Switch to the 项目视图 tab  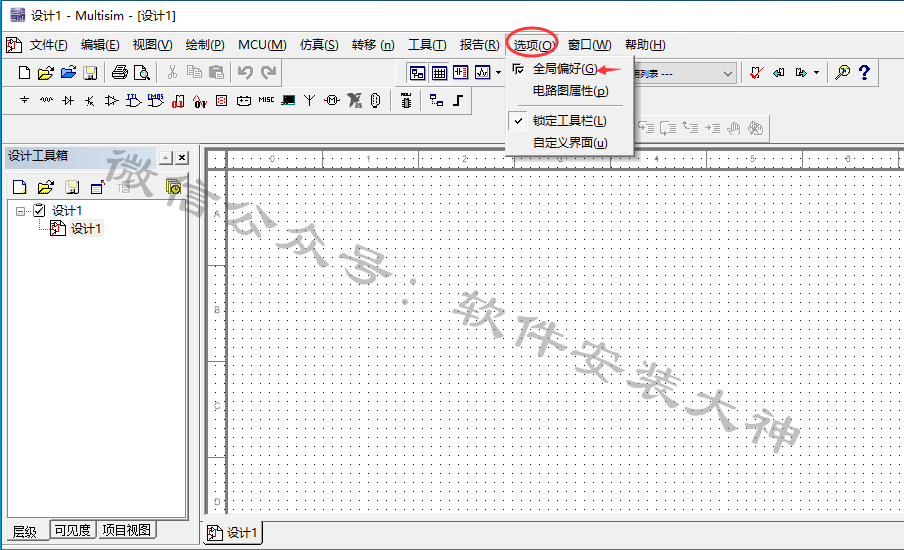tap(126, 530)
